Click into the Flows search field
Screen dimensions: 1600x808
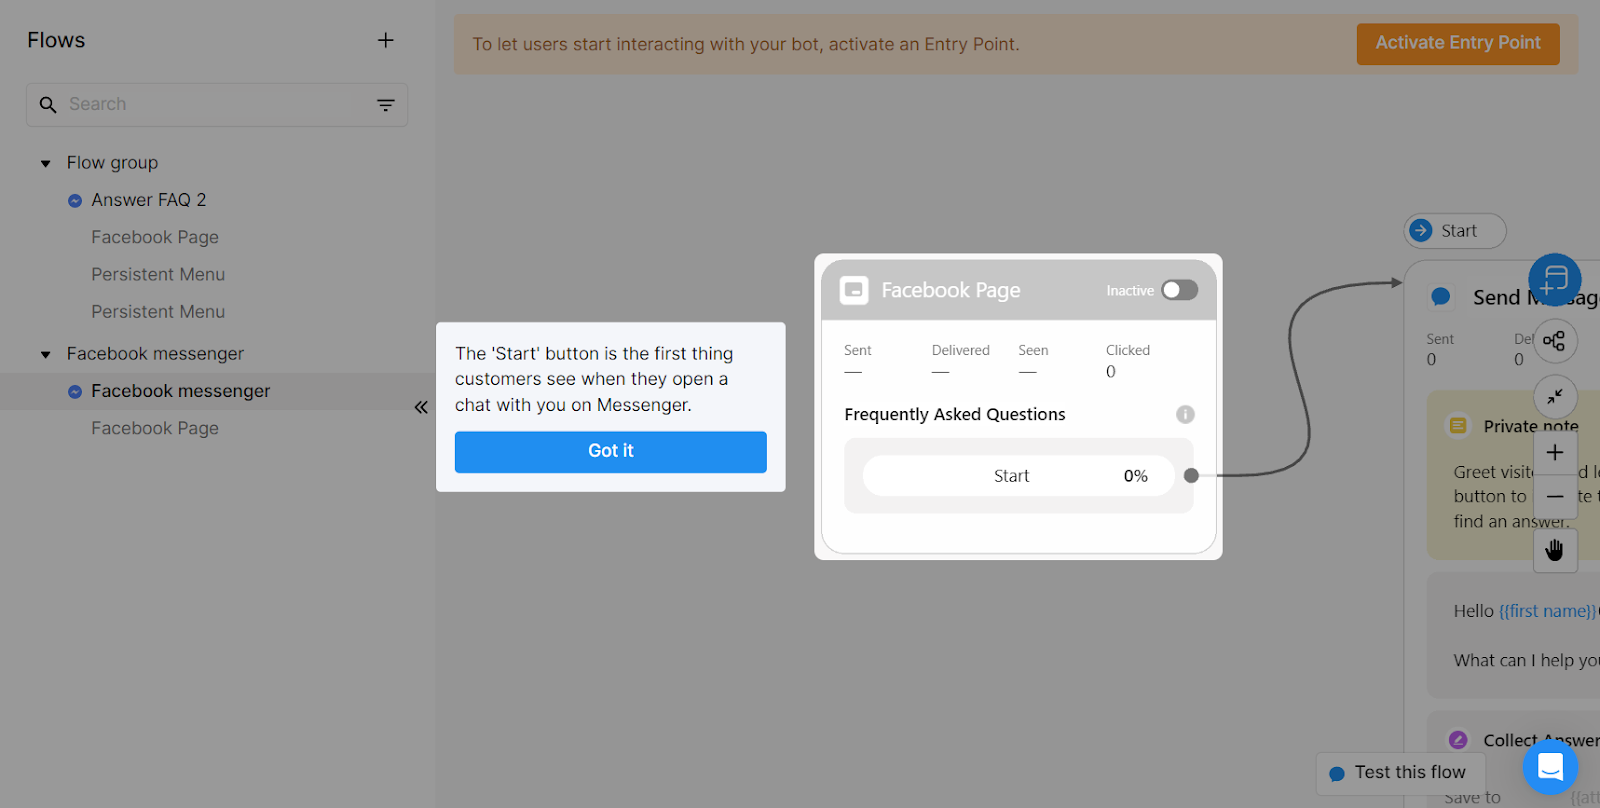click(215, 104)
